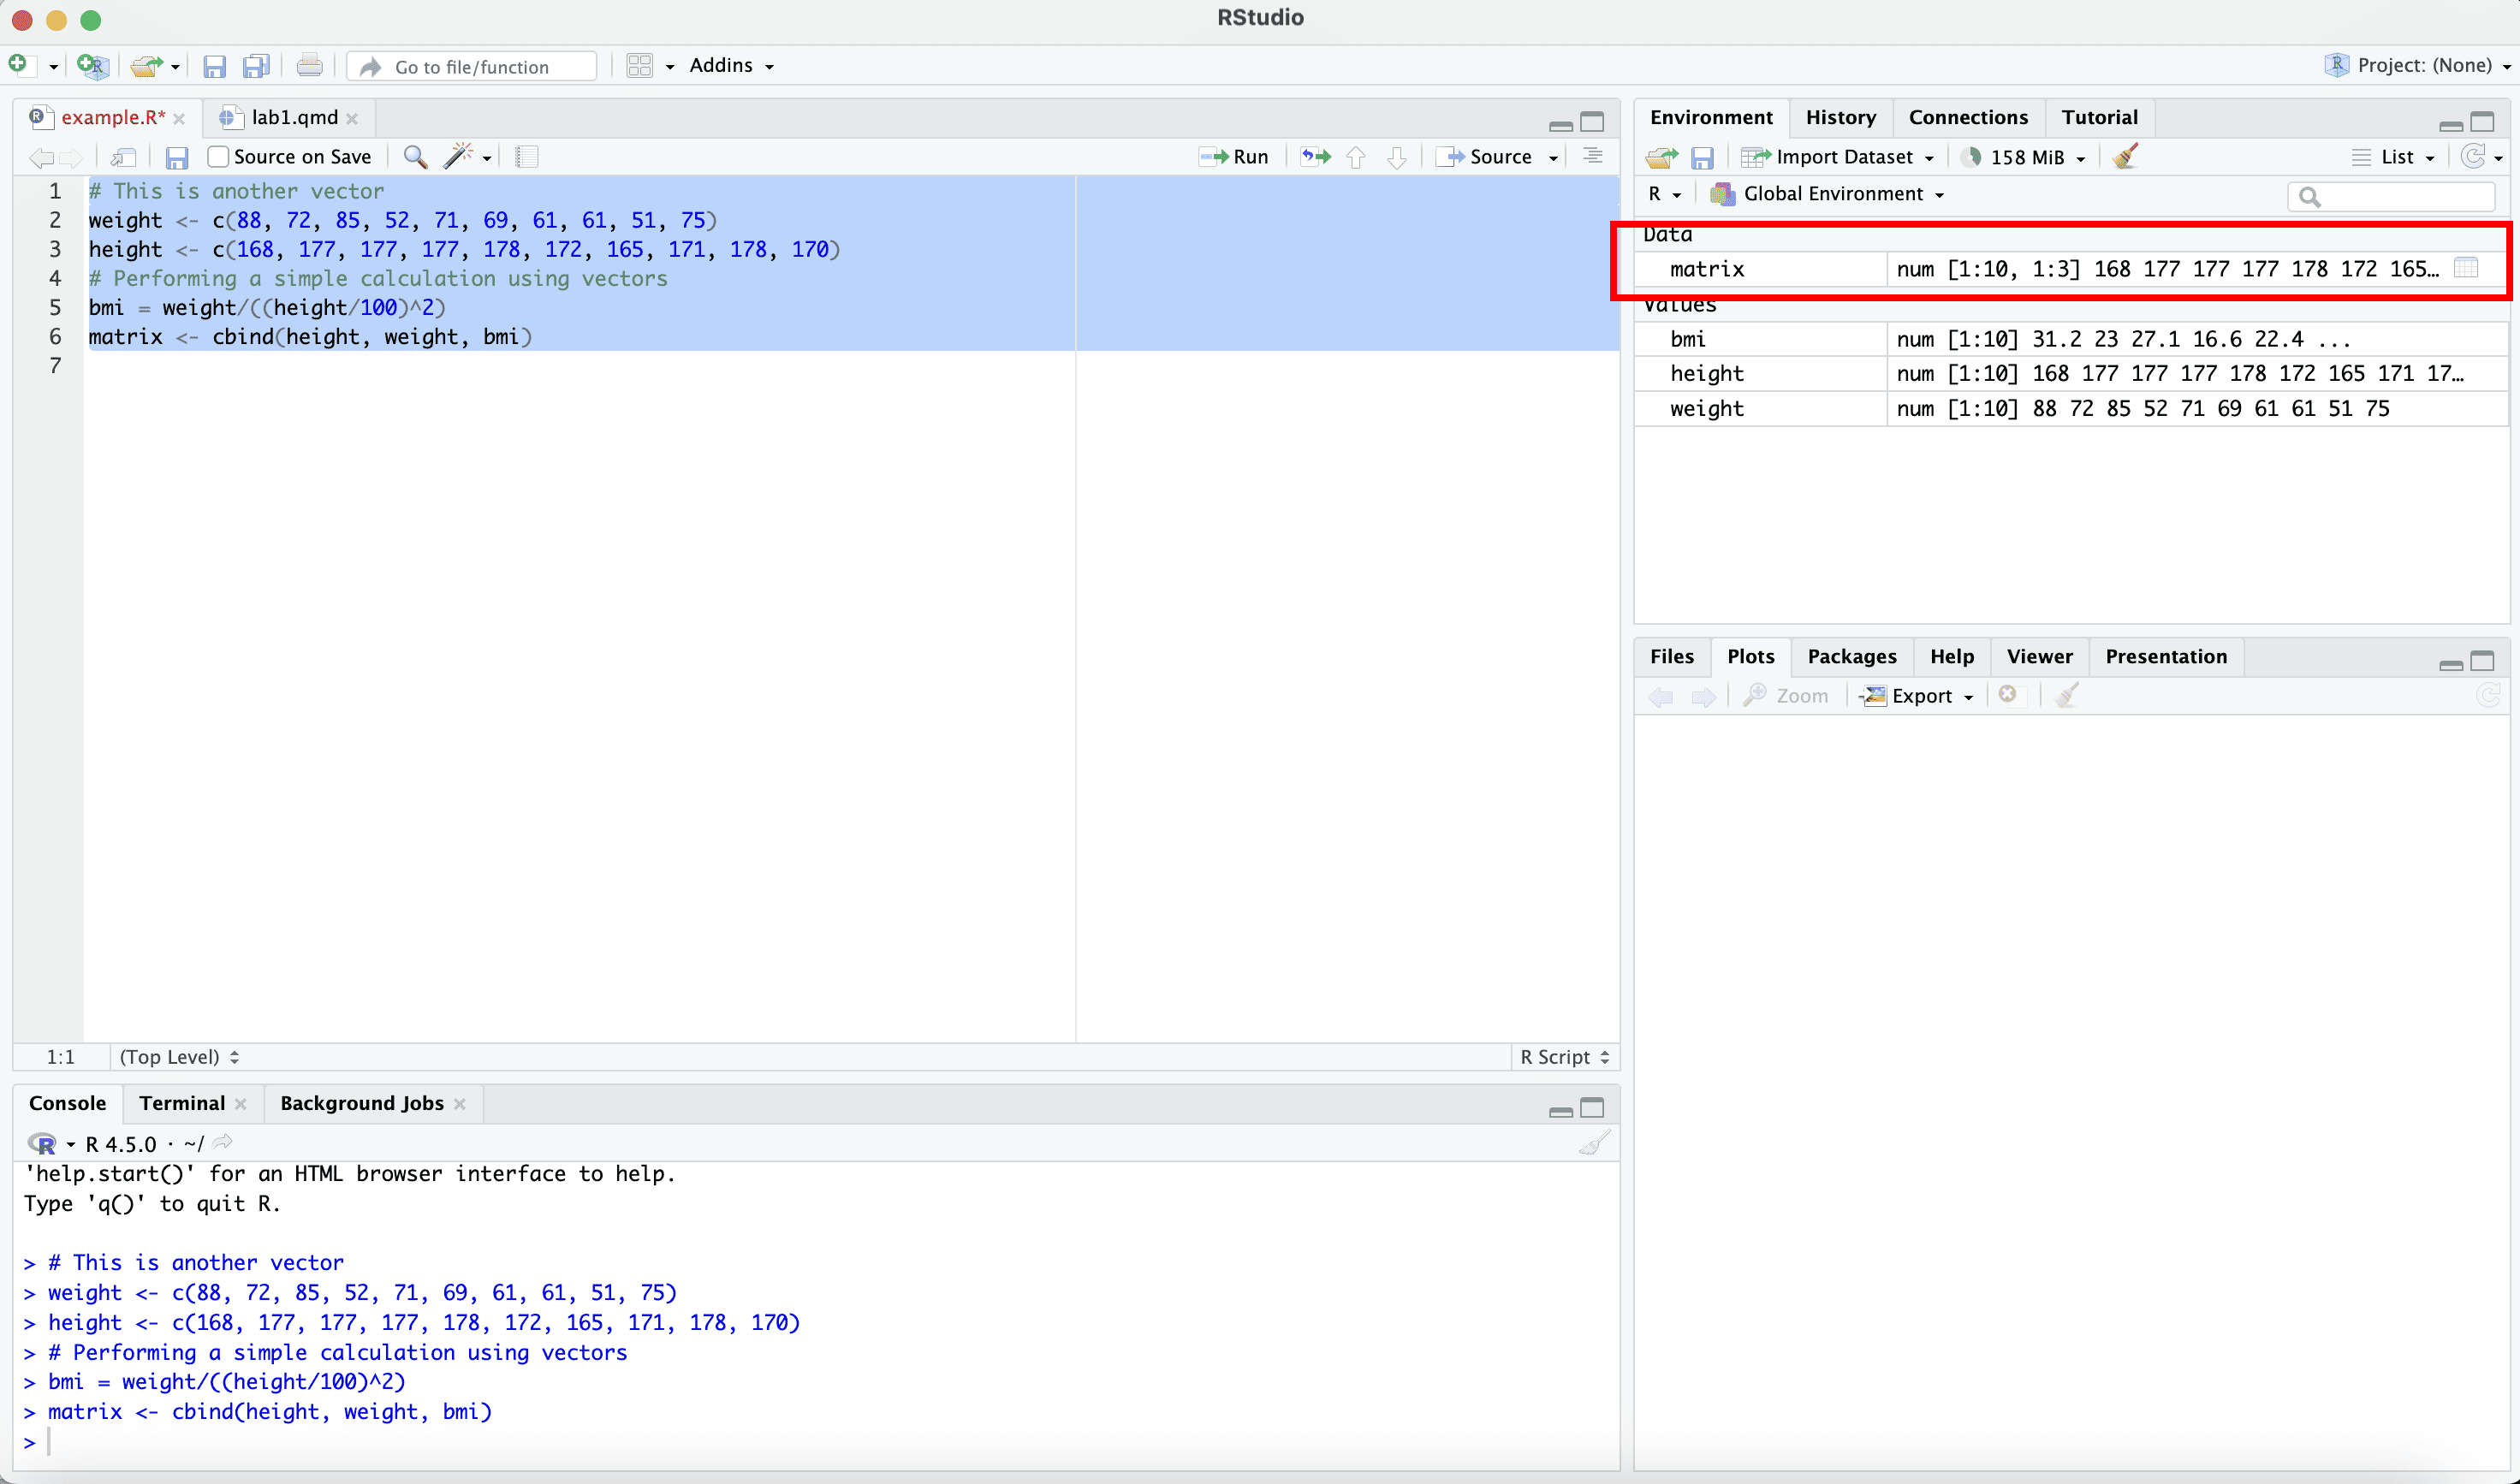Switch to the History tab
This screenshot has width=2520, height=1484.
[x=1840, y=117]
